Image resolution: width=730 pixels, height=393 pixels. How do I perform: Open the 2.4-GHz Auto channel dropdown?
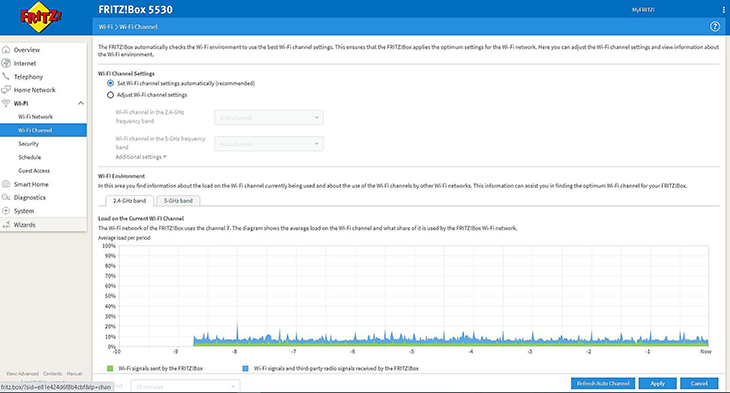click(269, 118)
